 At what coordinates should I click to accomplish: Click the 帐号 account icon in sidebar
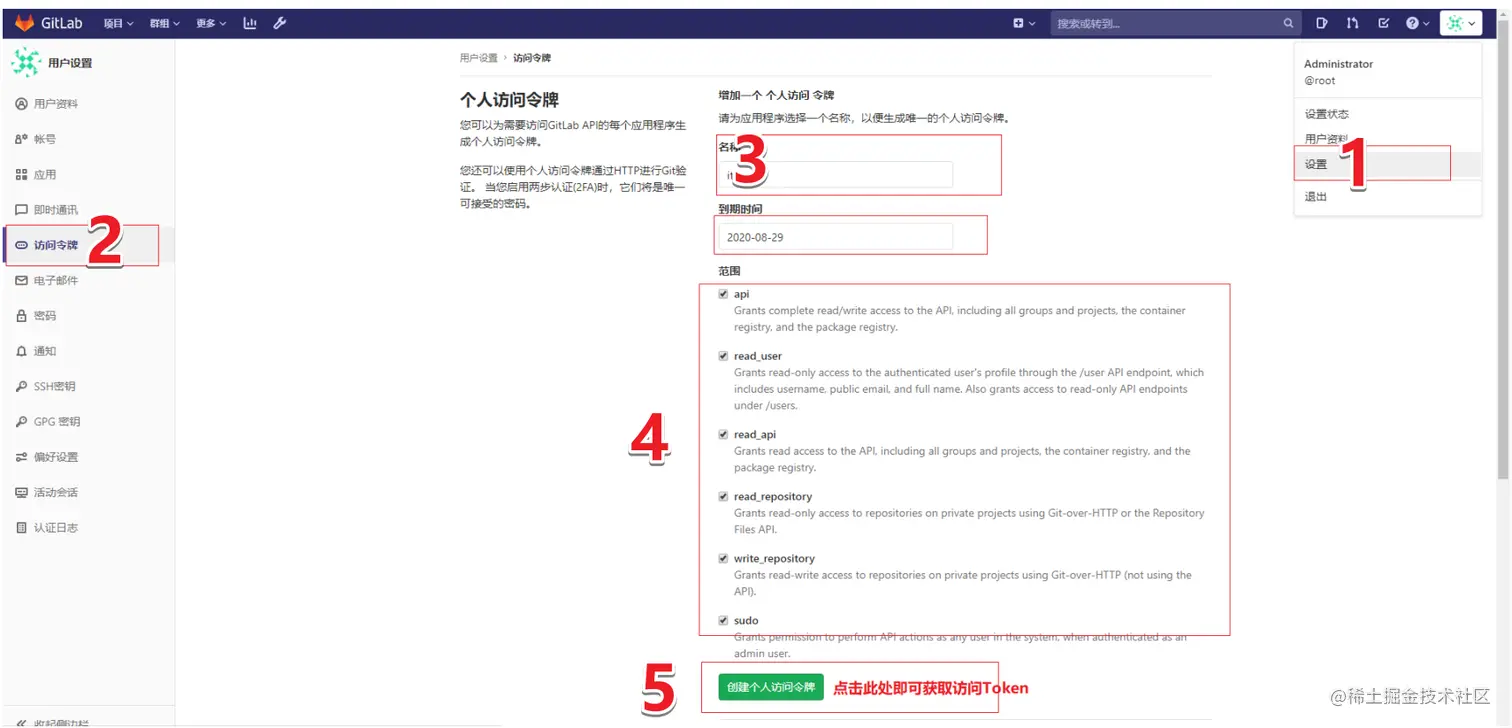[22, 139]
